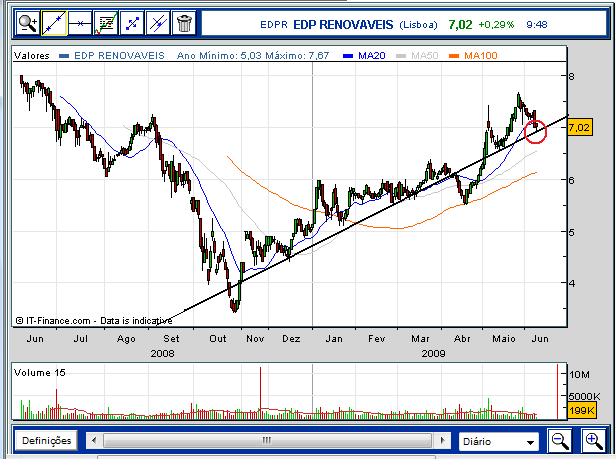Zoom out with the minus magnifier
The height and width of the screenshot is (466, 616).
(560, 440)
